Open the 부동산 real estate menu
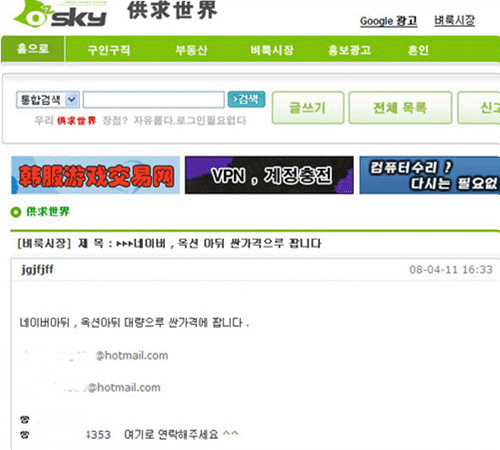Screen dimensions: 500x450 coord(192,50)
